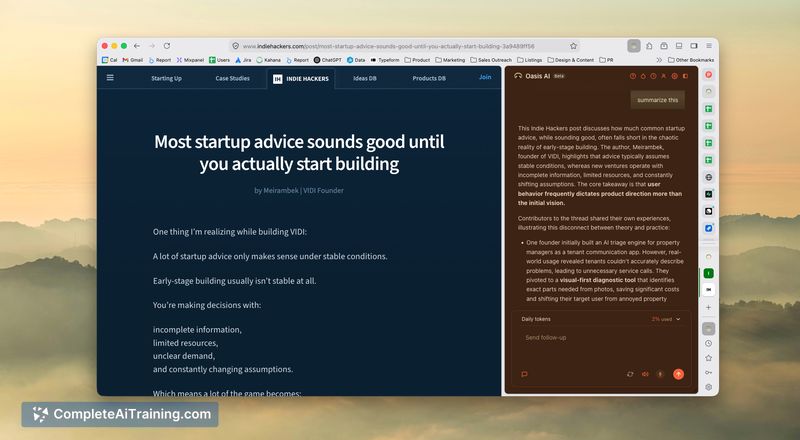Open the Kahana bookmark

click(268, 60)
